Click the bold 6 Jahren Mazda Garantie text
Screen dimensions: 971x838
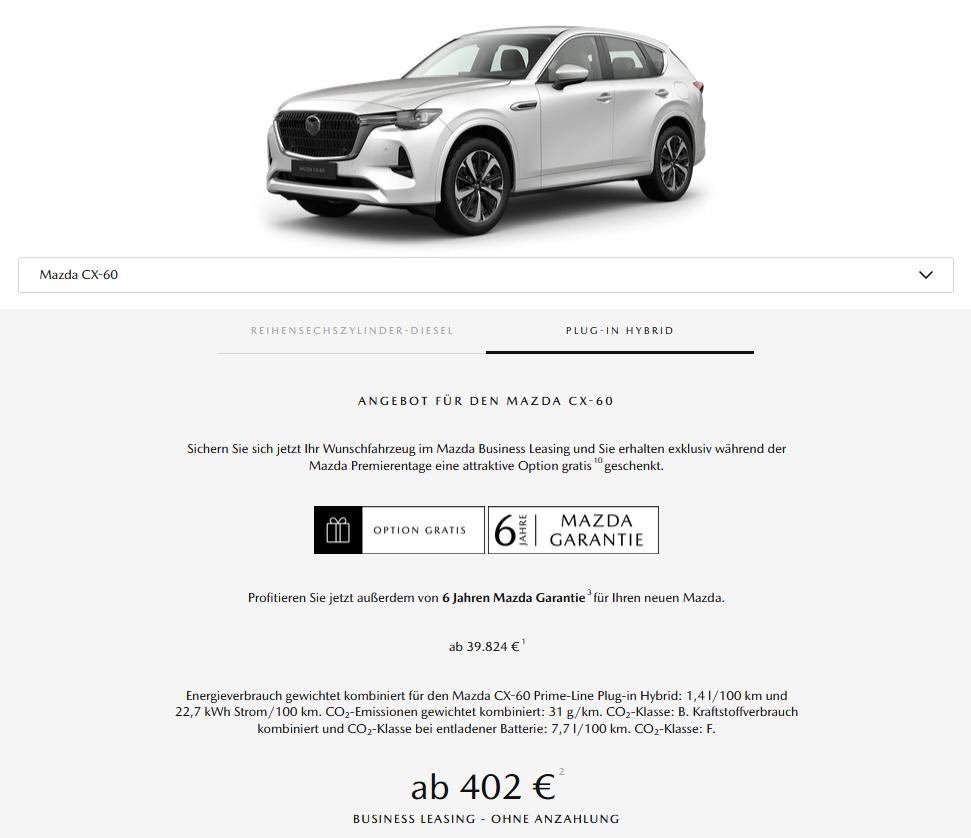513,598
